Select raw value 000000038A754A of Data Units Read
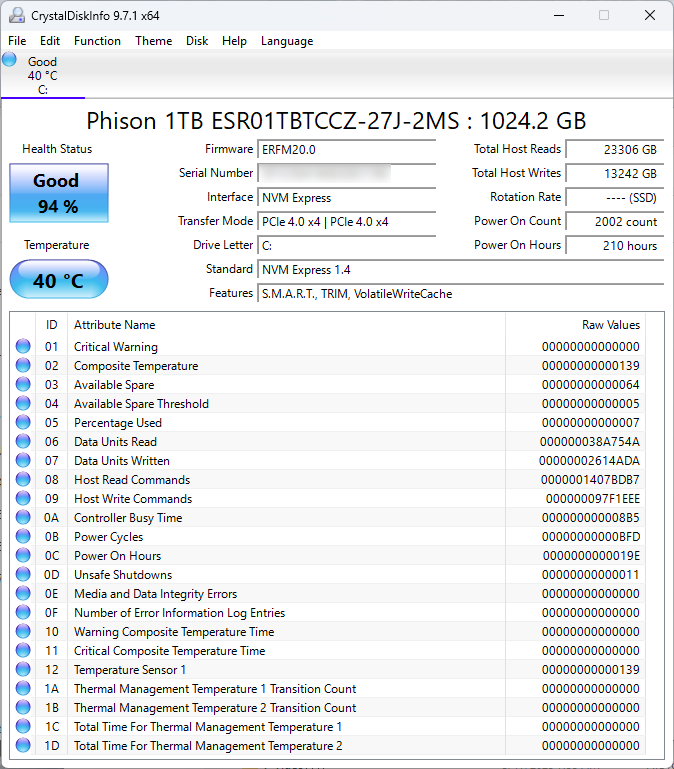 click(590, 442)
